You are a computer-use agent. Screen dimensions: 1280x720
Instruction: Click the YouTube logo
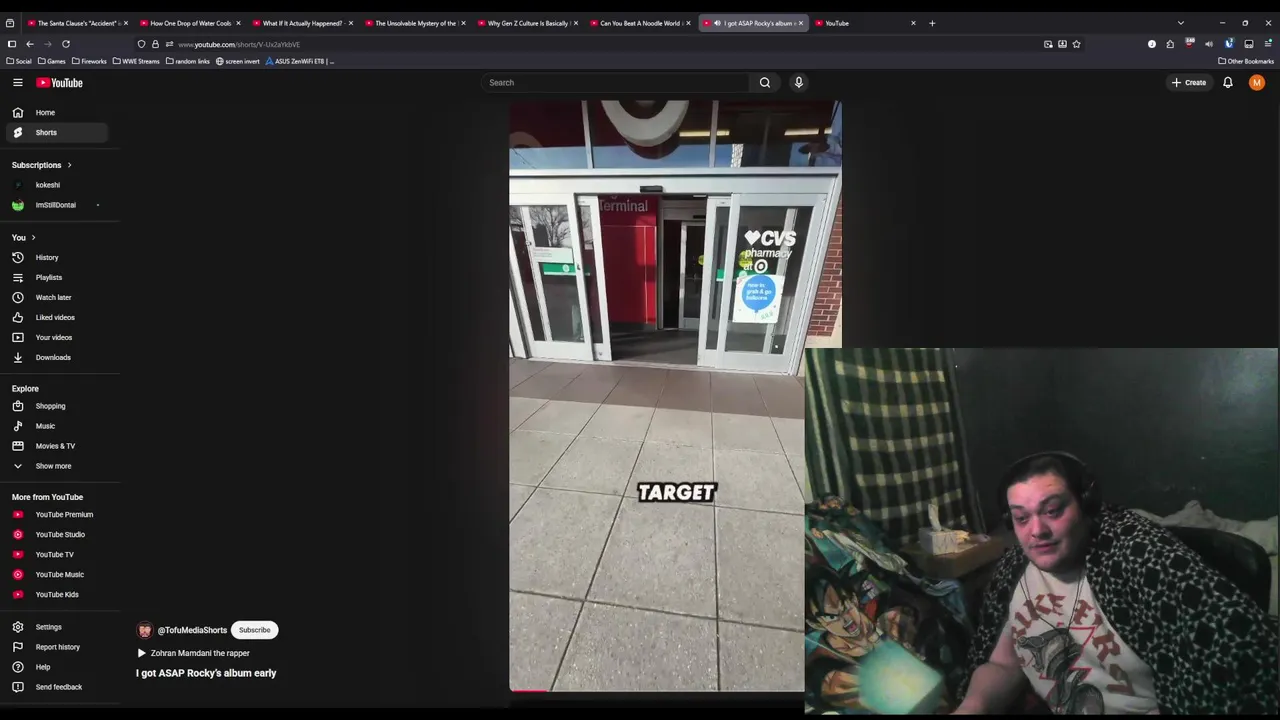click(59, 83)
